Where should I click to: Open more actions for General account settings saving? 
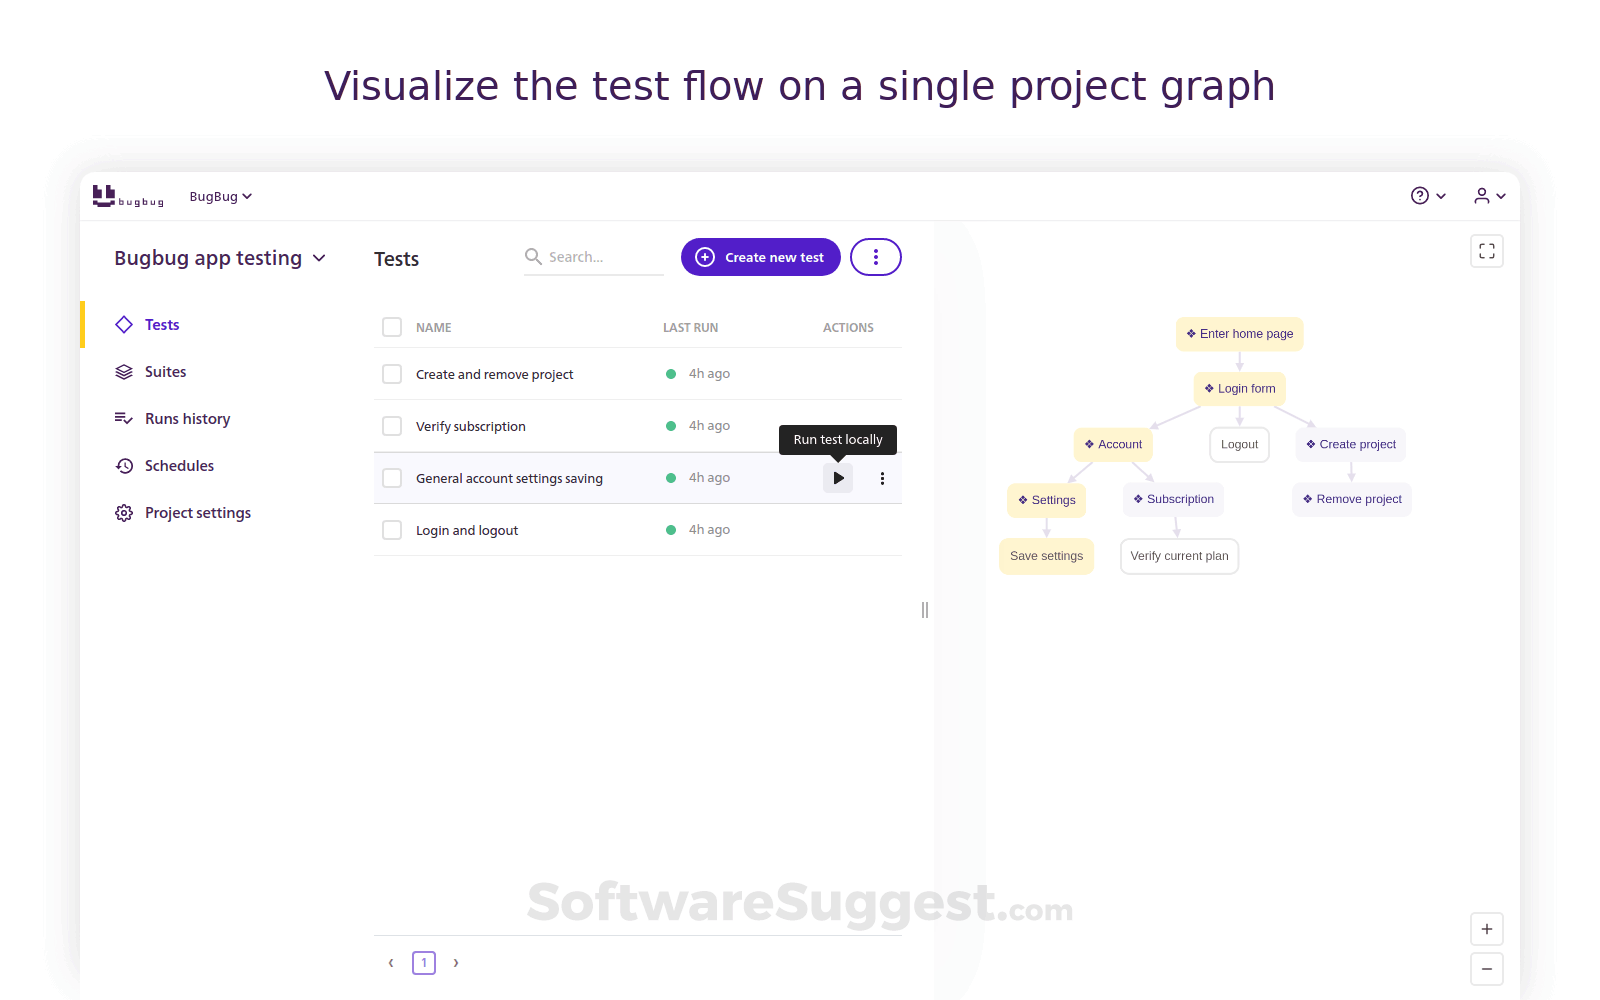click(x=882, y=478)
